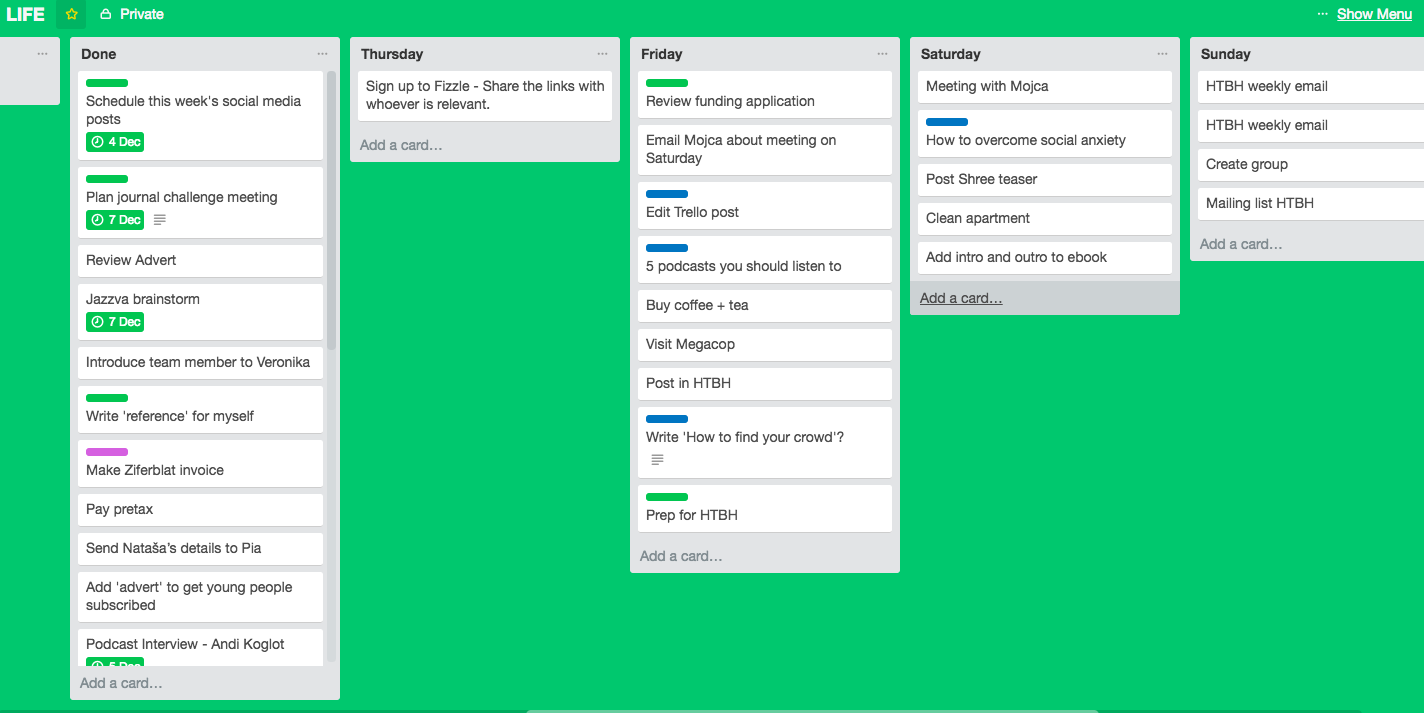
Task: Open Write 'reference' for myself card
Action: (201, 409)
